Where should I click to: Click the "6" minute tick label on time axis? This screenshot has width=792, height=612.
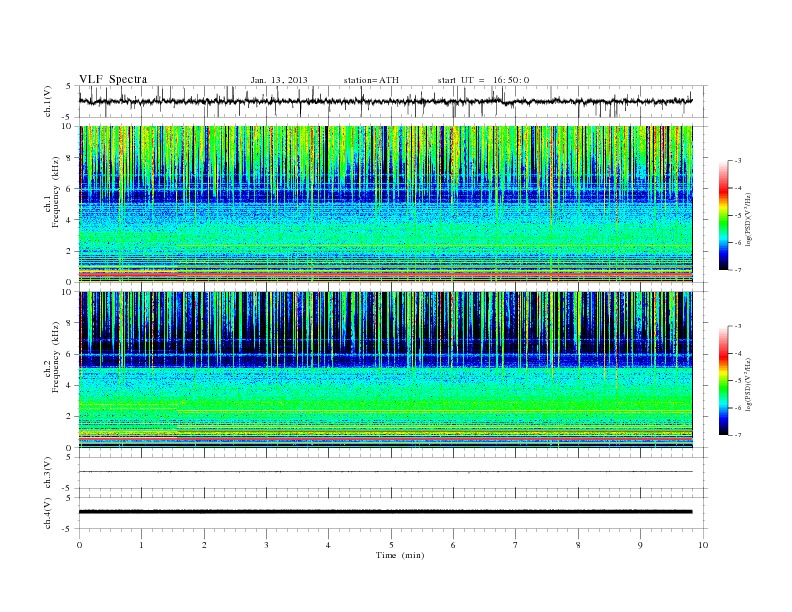click(453, 545)
